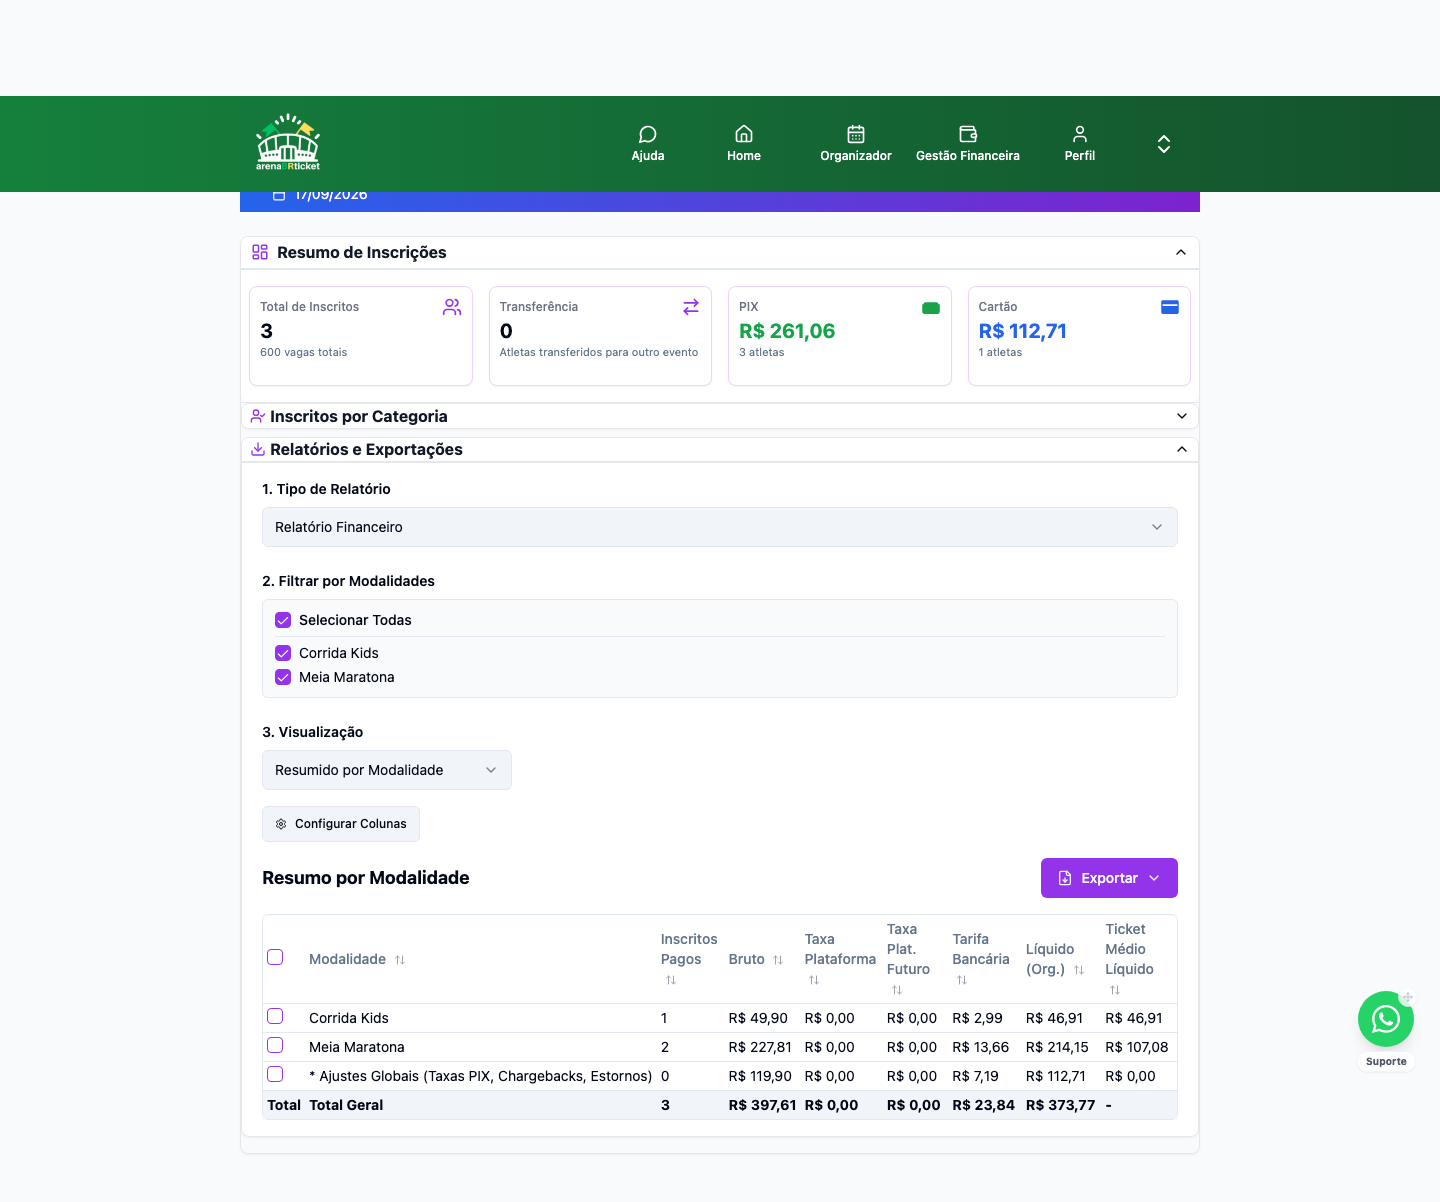Open Gestão Financeira wallet icon
Image resolution: width=1440 pixels, height=1202 pixels.
[968, 134]
